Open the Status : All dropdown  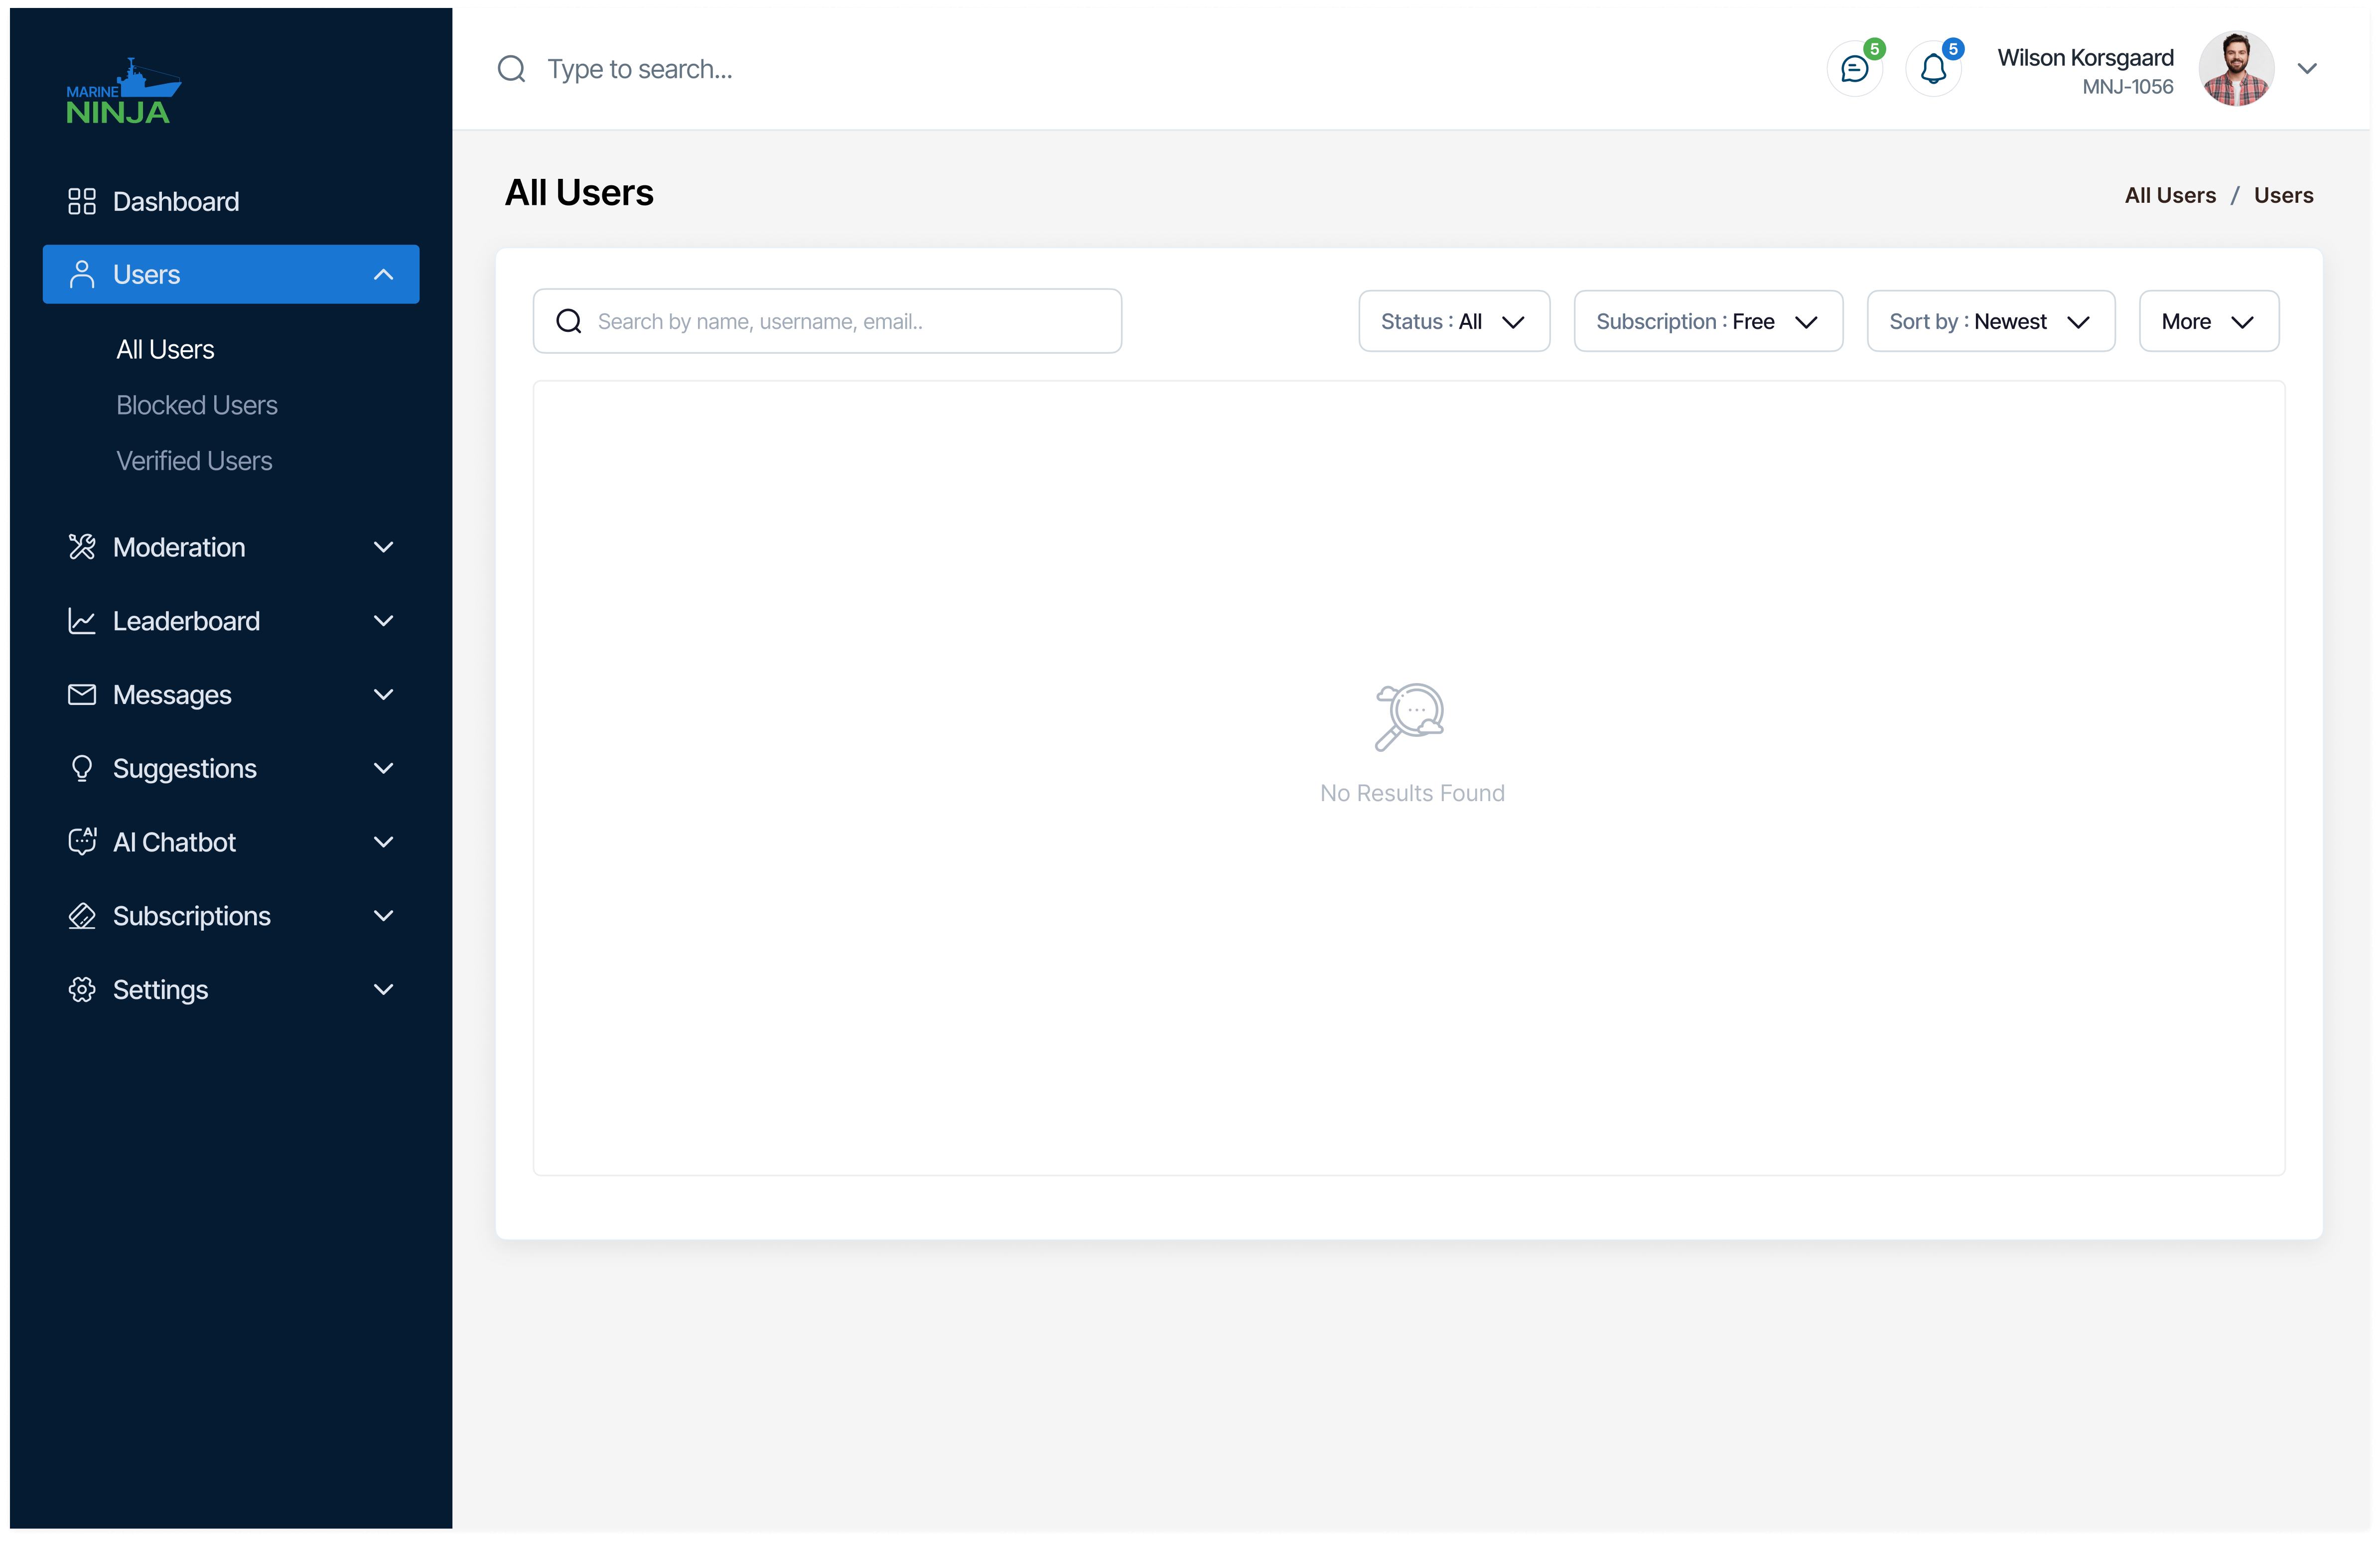pos(1453,321)
